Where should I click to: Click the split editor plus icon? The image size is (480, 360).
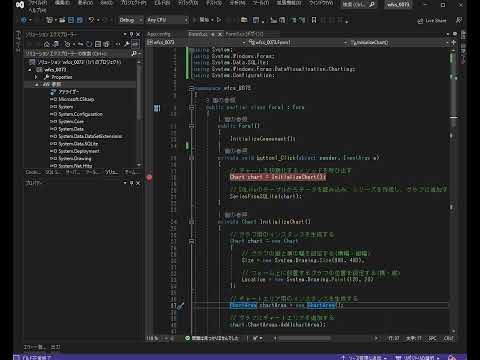click(453, 42)
